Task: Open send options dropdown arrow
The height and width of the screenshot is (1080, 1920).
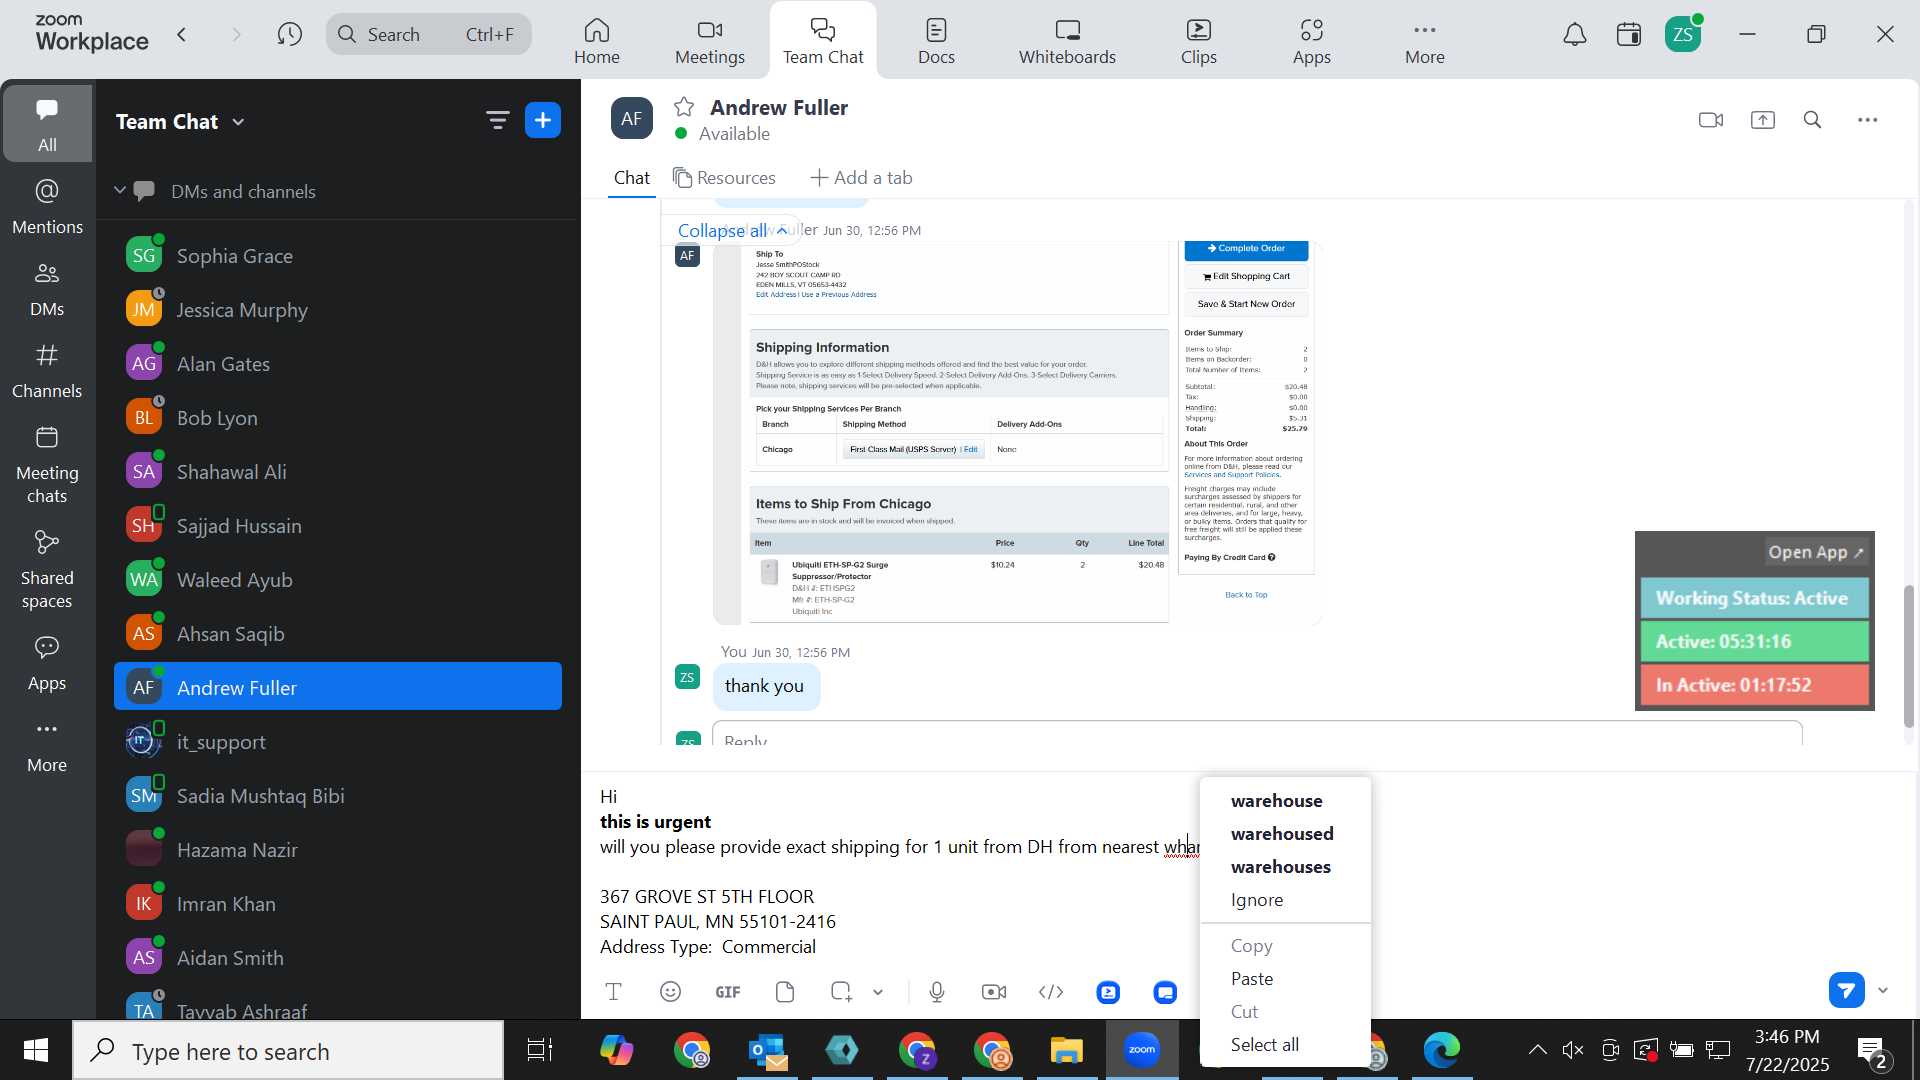Action: coord(1884,991)
